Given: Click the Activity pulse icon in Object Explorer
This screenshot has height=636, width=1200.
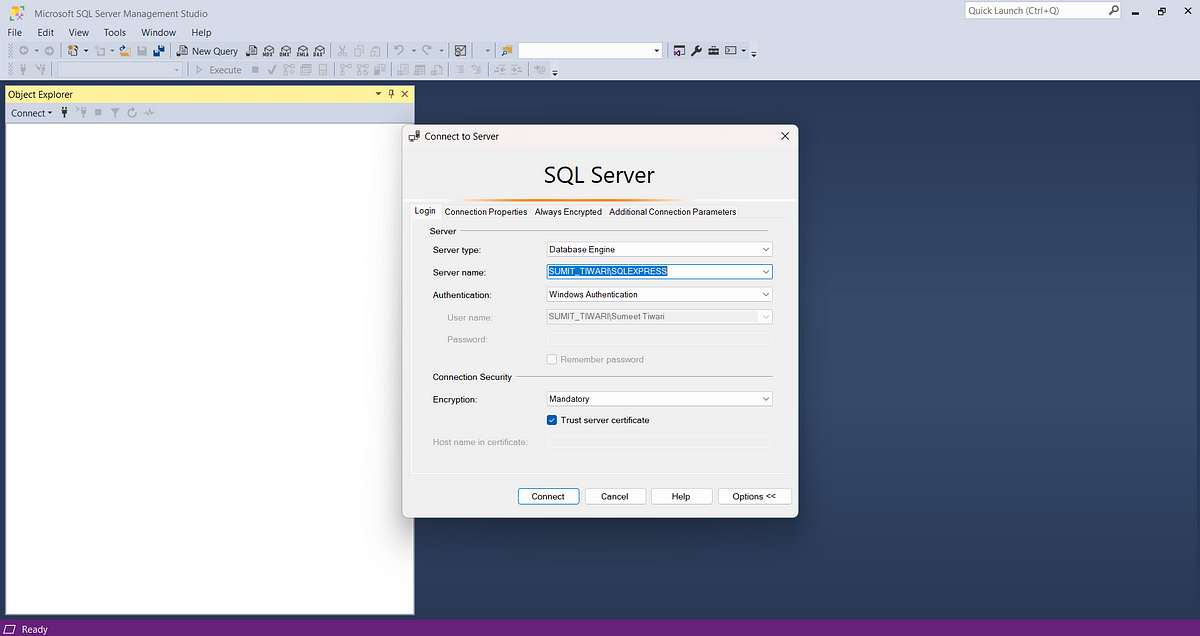Looking at the screenshot, I should click(x=149, y=113).
